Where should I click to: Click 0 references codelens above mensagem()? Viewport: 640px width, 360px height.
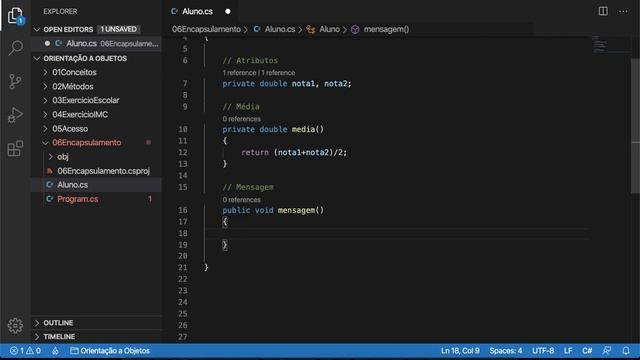click(x=241, y=200)
